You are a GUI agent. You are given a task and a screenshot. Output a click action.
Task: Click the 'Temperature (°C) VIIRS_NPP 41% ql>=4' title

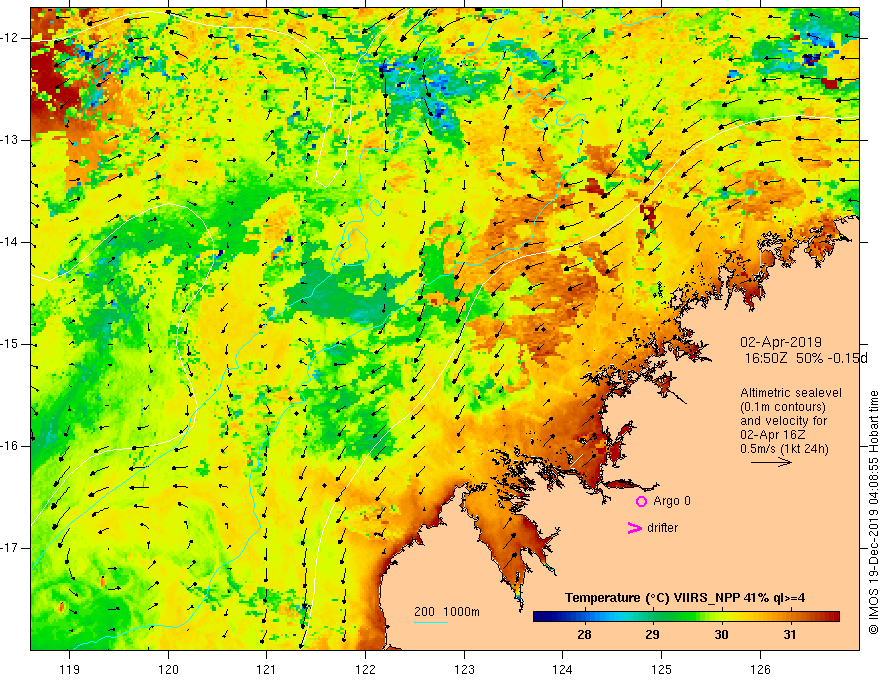click(x=685, y=598)
